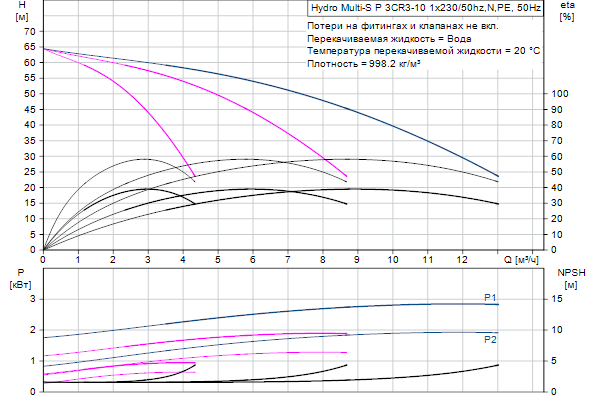
Task: Click the eta [%] axis label
Action: pos(567,12)
